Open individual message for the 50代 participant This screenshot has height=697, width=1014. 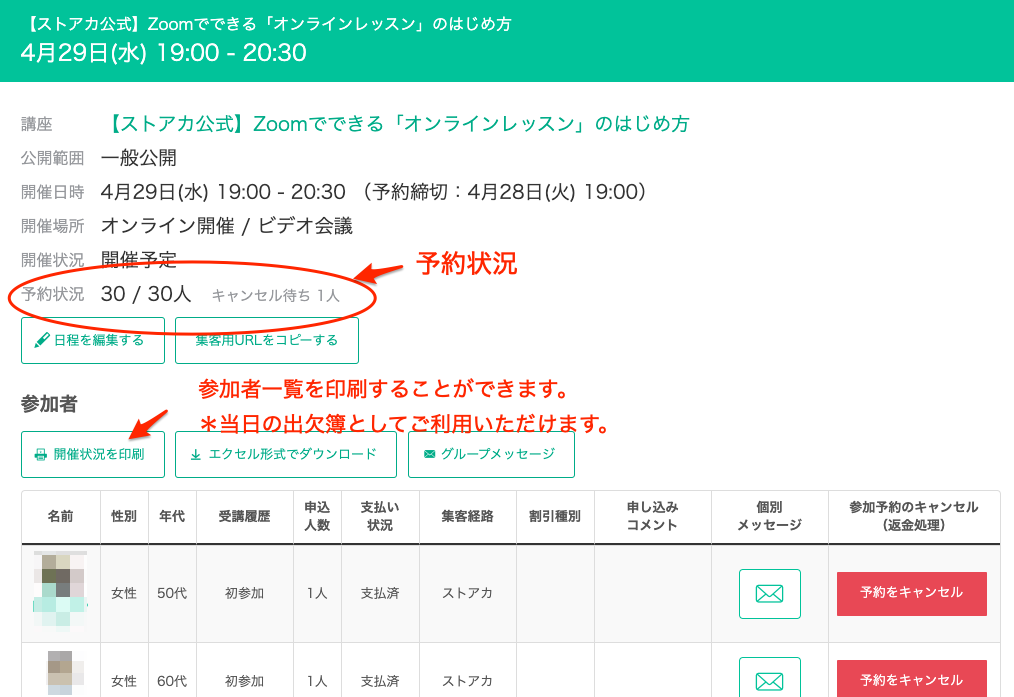(x=770, y=594)
